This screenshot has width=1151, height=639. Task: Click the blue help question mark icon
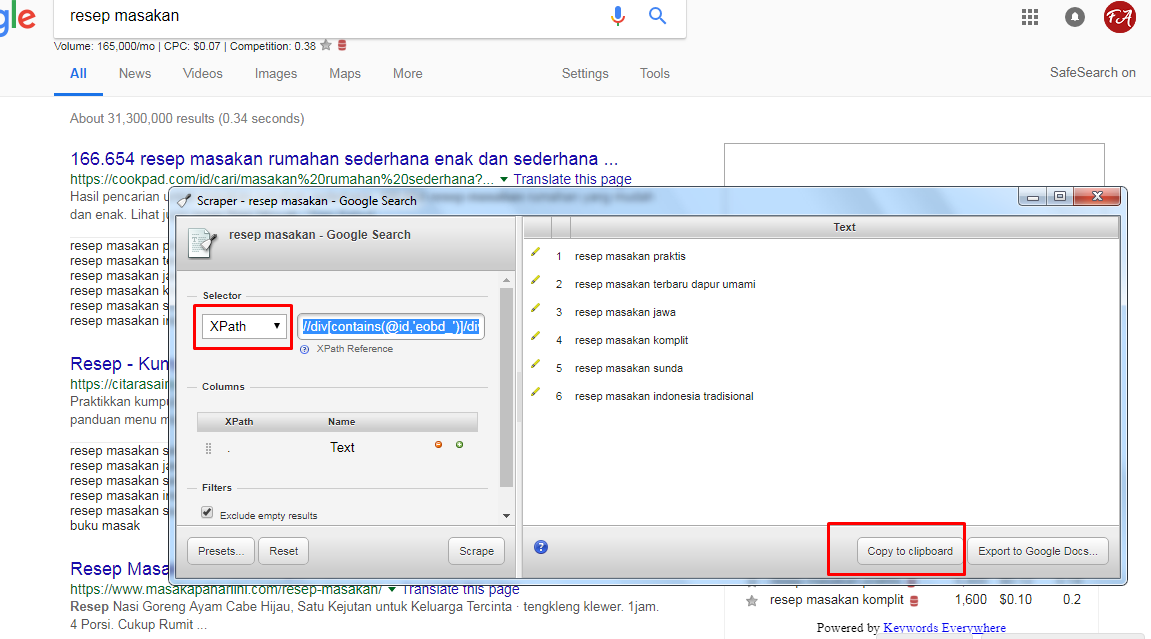[x=541, y=547]
